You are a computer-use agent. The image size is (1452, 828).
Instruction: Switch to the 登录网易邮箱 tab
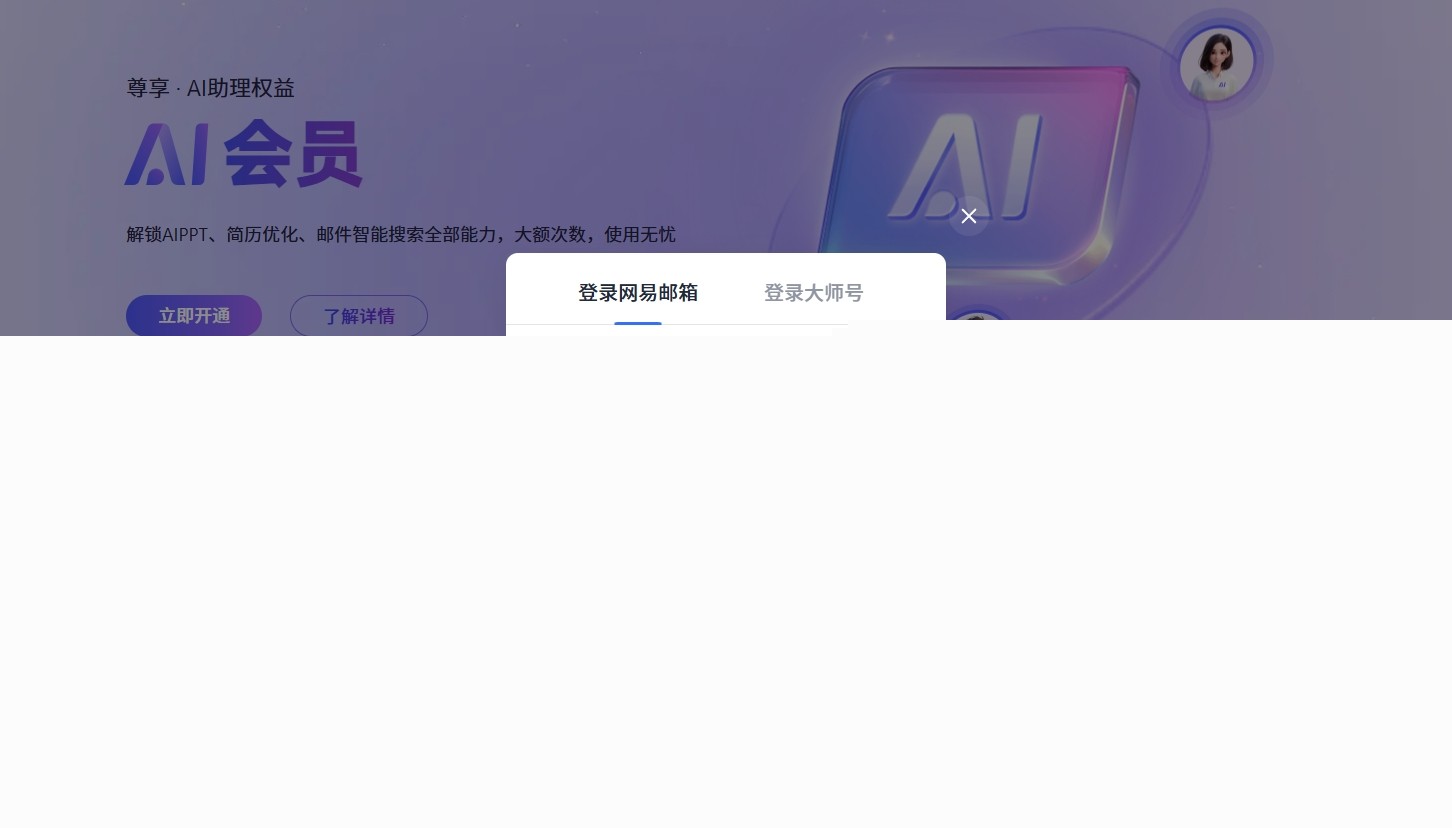(x=638, y=293)
